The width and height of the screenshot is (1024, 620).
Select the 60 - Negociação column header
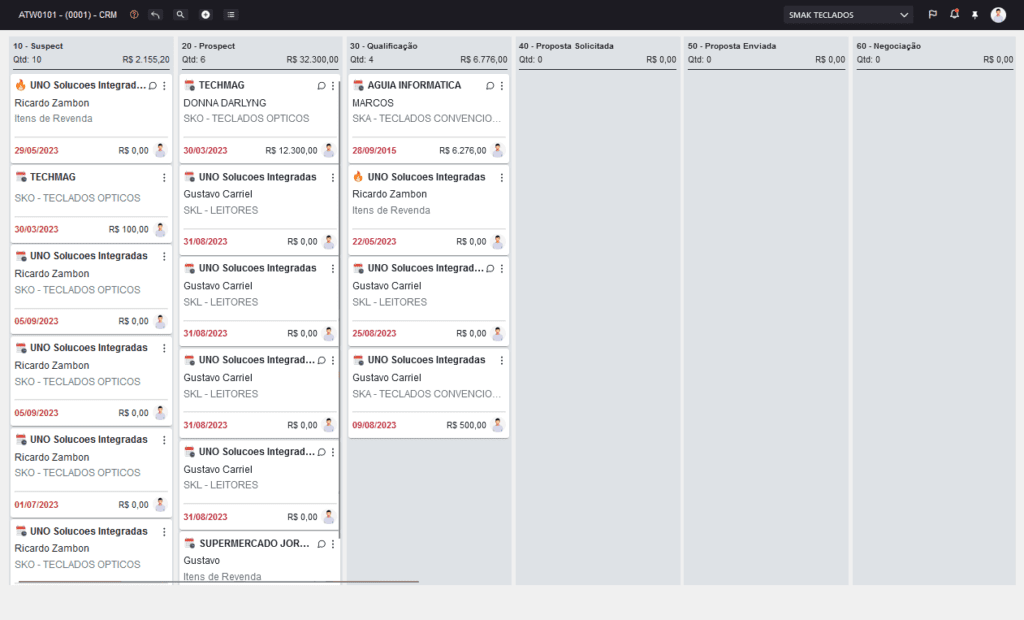(x=889, y=46)
